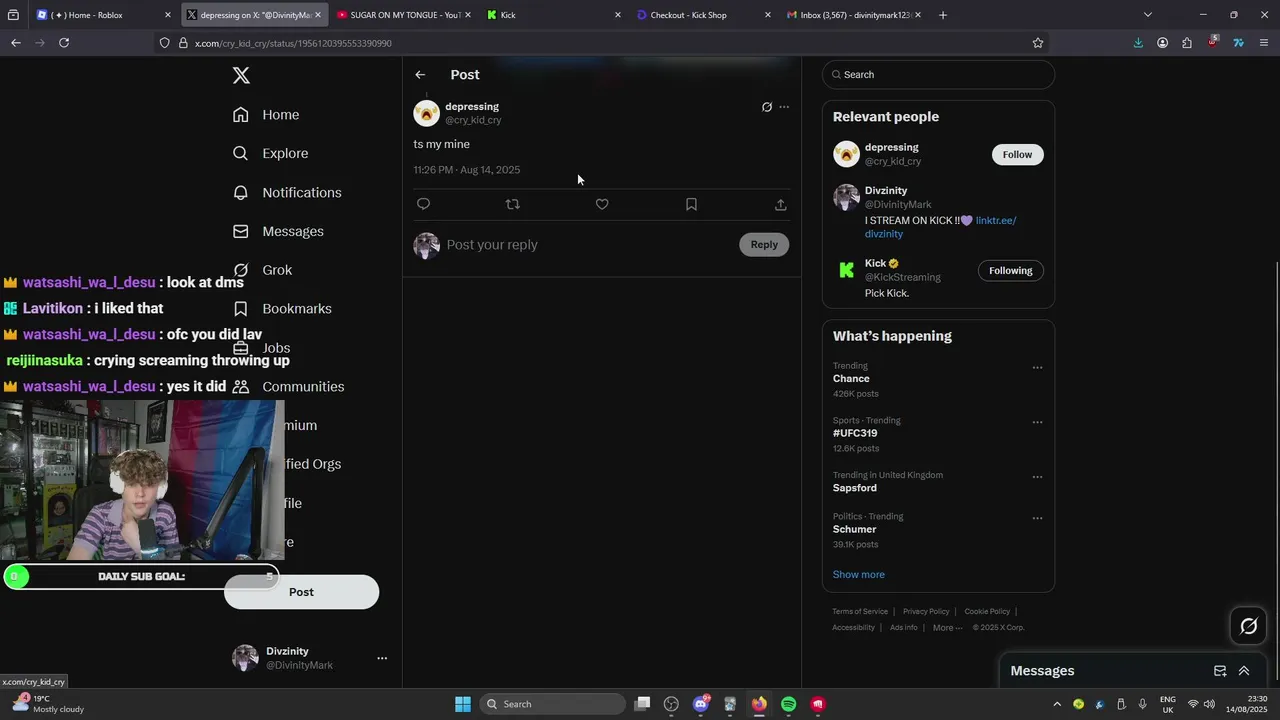Click taskbar Search box

(x=551, y=704)
